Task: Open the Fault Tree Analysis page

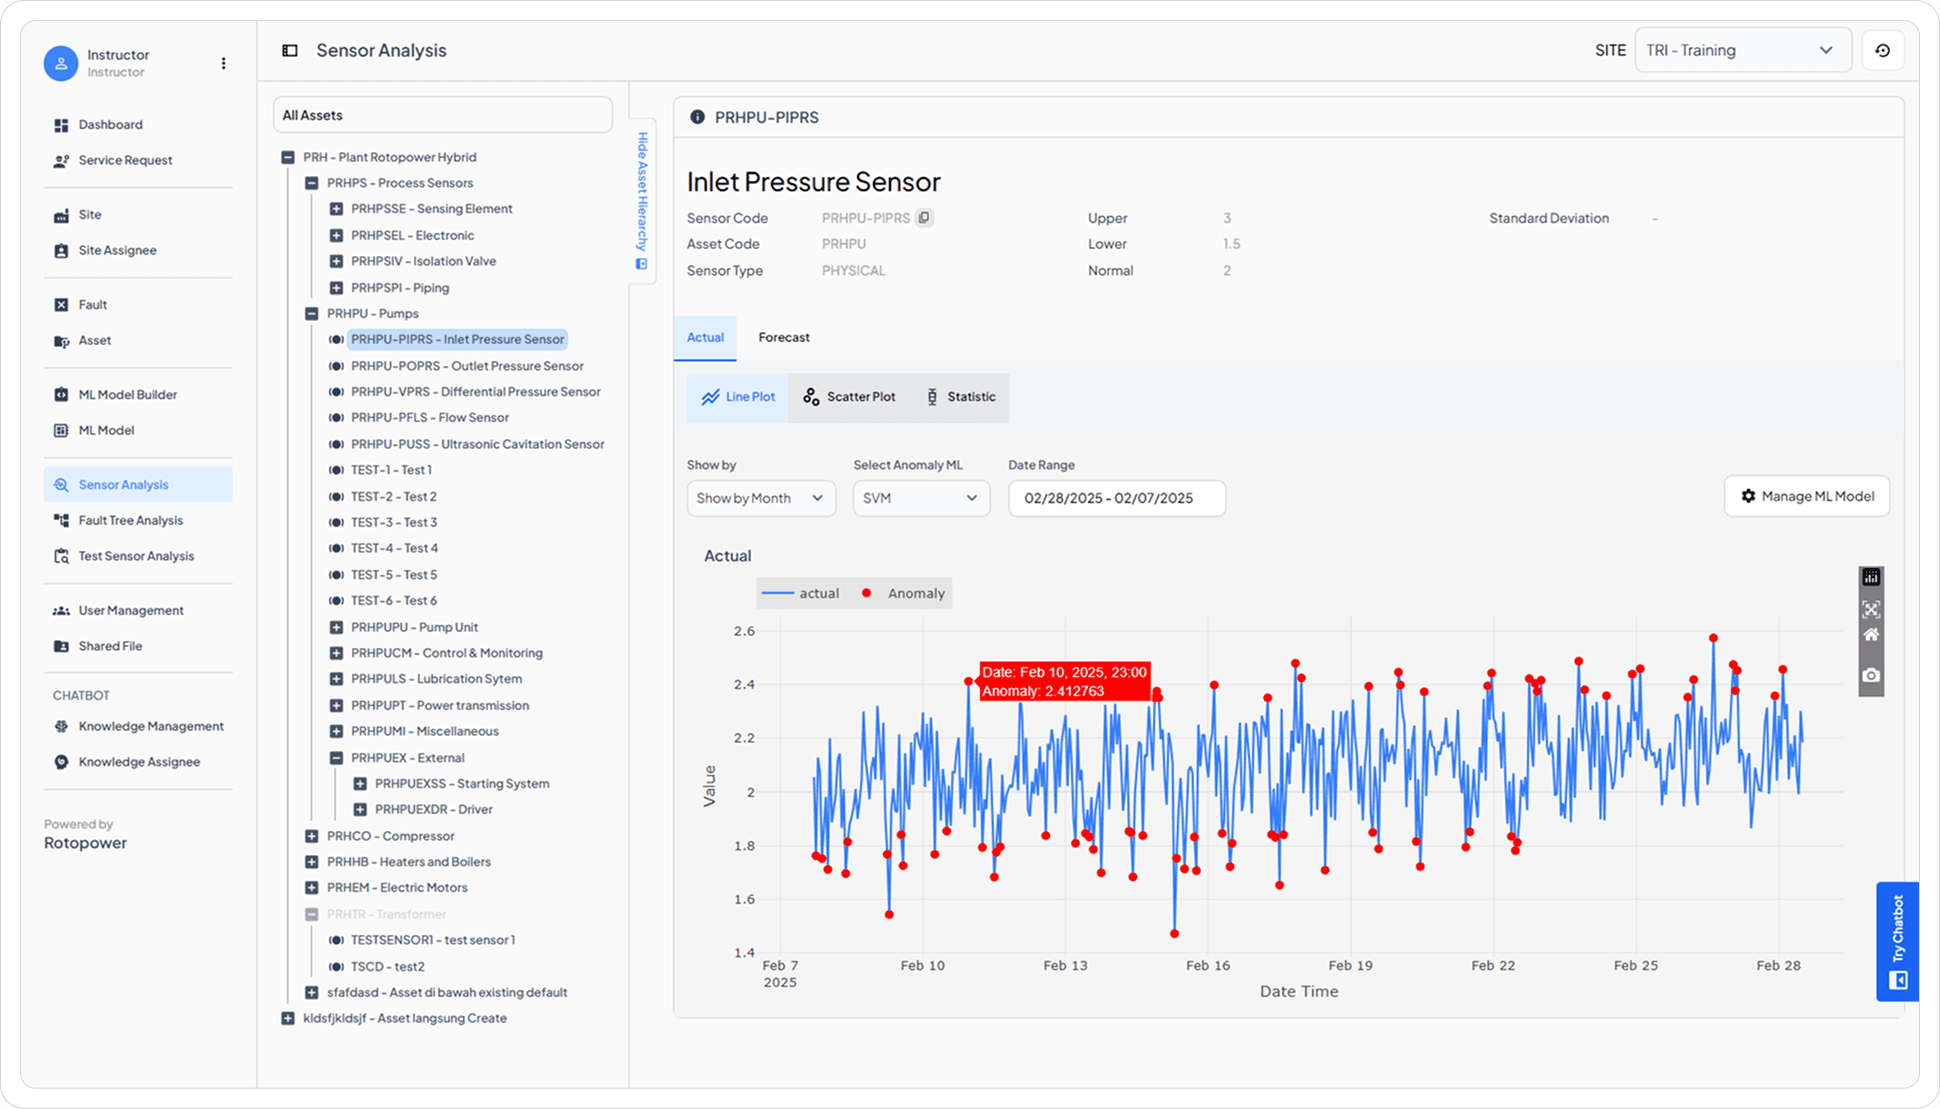Action: pyautogui.click(x=130, y=520)
